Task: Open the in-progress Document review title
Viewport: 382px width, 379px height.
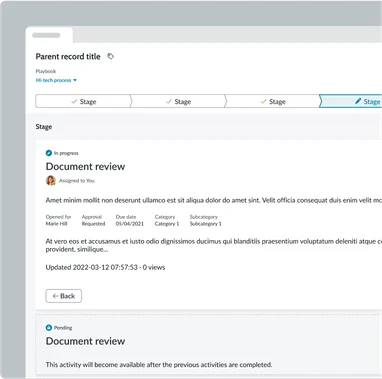Action: click(x=85, y=166)
